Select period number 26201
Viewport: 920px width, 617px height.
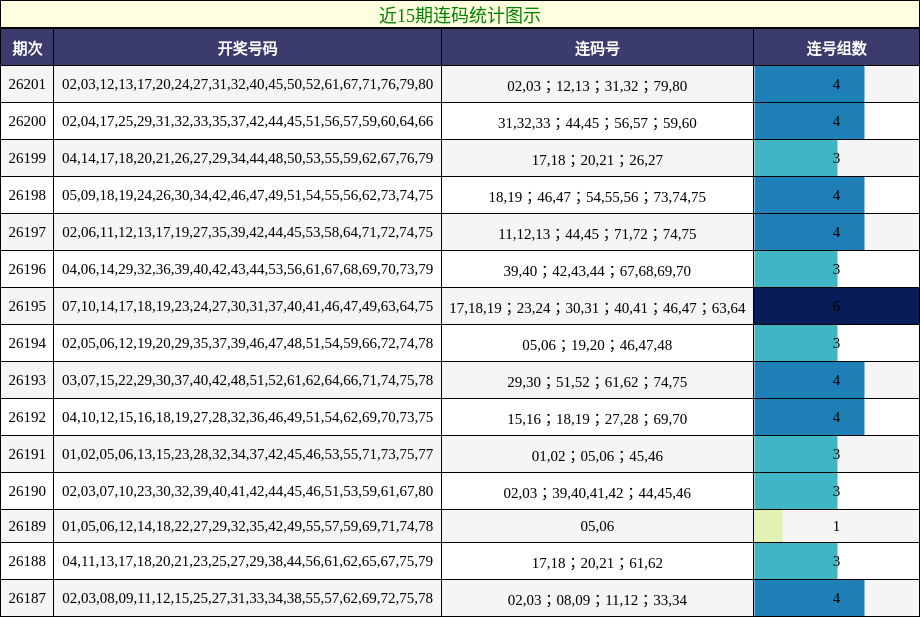pos(27,84)
